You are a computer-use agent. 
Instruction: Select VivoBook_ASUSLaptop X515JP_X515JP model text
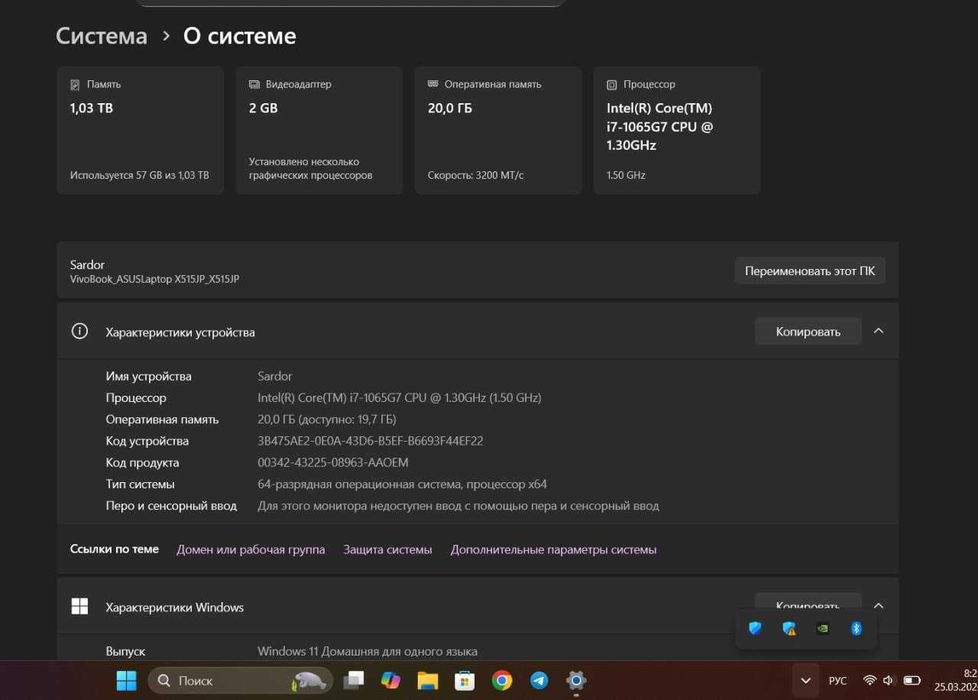(x=155, y=279)
